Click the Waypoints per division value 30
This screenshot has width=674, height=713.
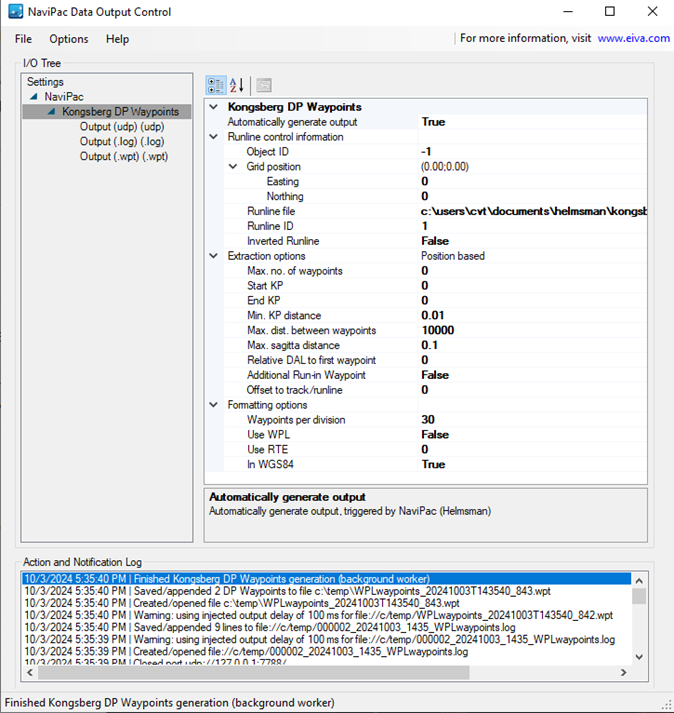point(532,420)
